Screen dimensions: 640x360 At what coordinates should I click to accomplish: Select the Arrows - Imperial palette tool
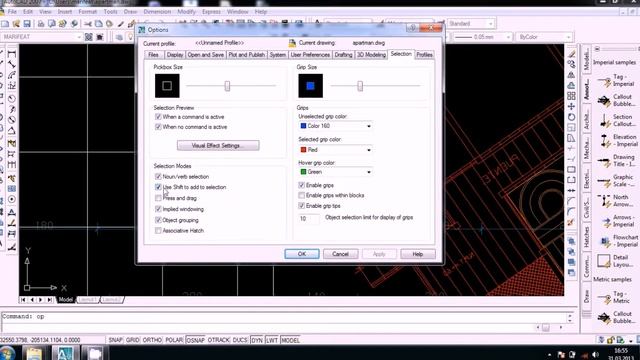(616, 221)
